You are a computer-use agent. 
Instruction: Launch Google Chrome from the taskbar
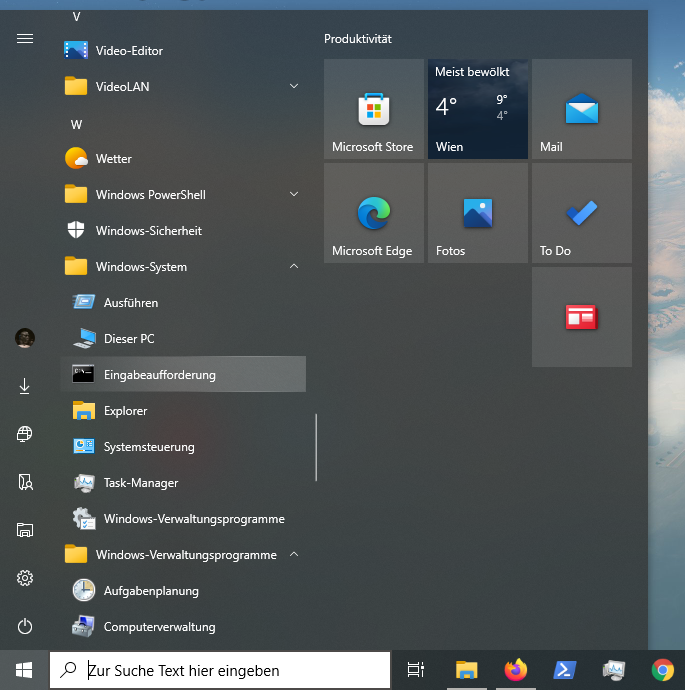[663, 670]
